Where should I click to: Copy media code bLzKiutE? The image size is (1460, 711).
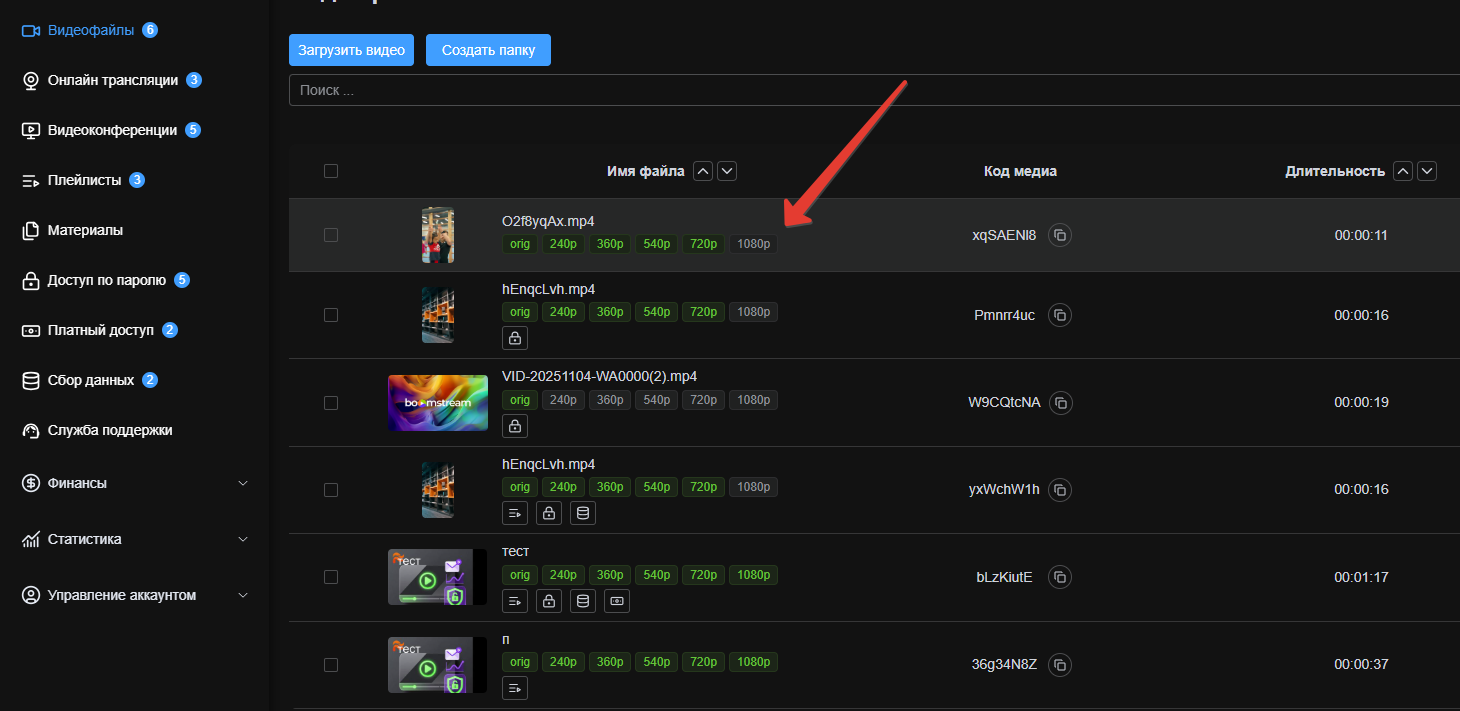tap(1060, 577)
